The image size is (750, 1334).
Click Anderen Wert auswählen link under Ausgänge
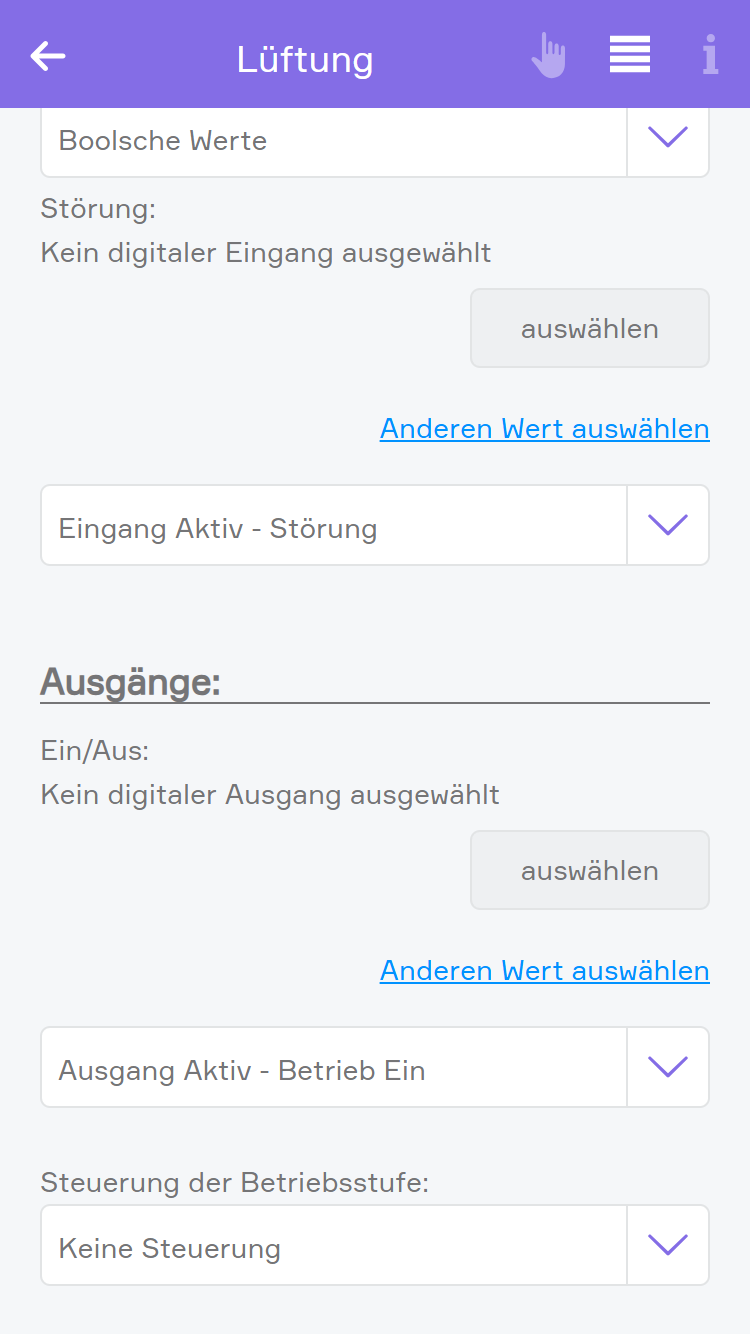544,971
